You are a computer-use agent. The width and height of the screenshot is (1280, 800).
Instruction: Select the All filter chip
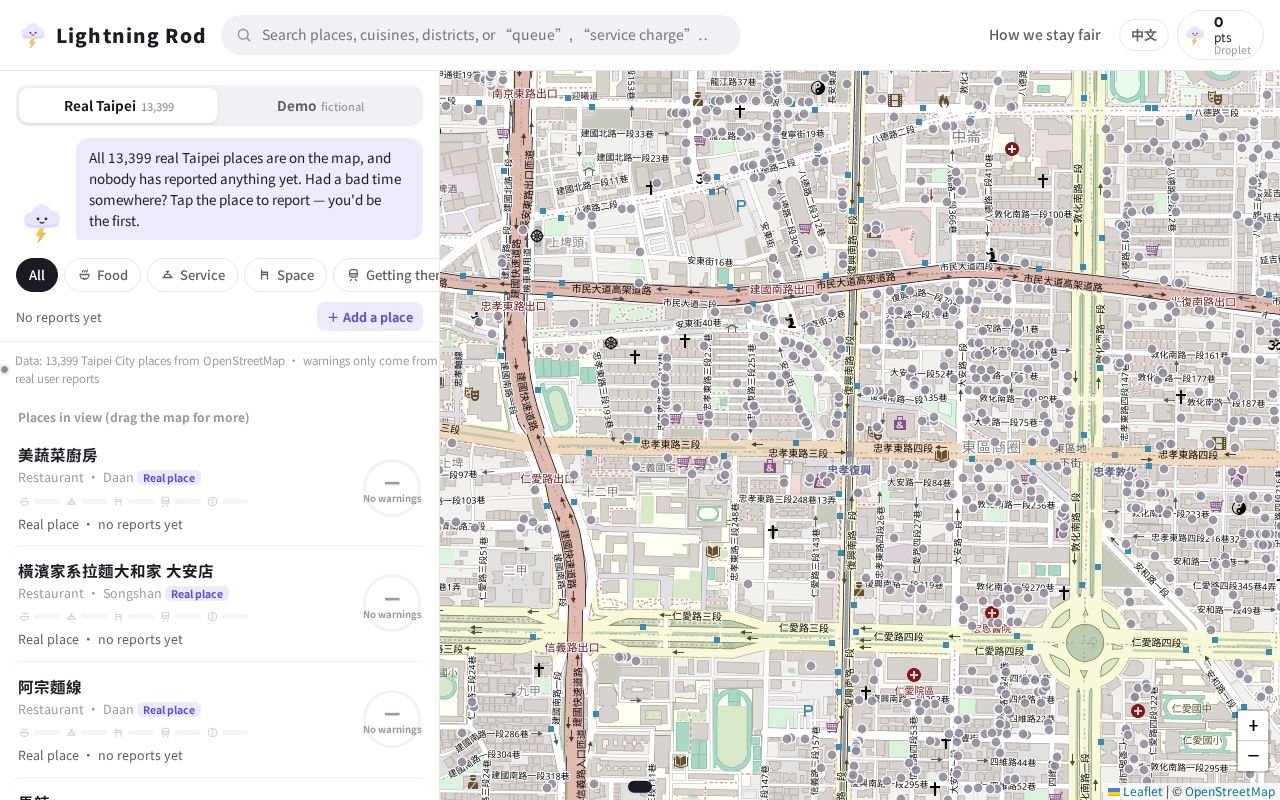pos(37,275)
